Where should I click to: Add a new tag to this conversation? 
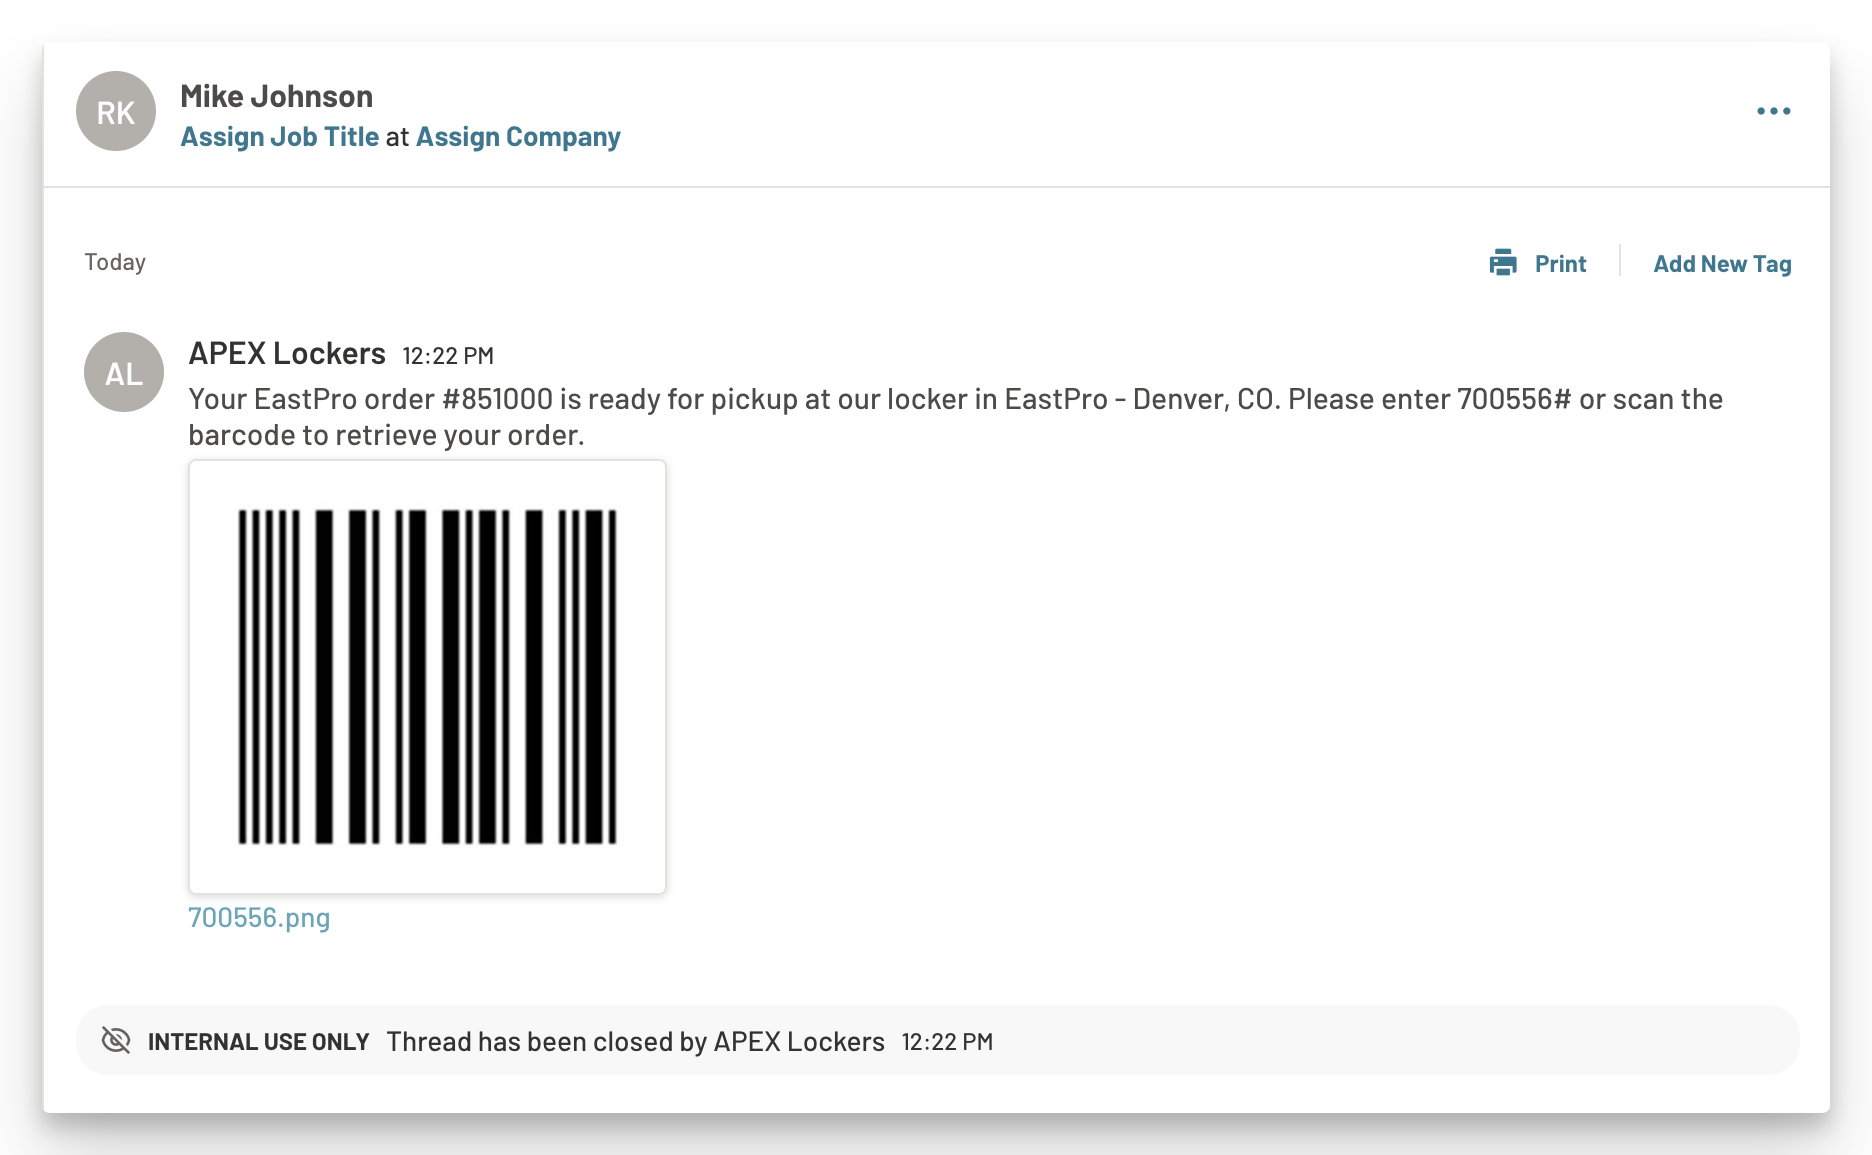click(x=1721, y=263)
